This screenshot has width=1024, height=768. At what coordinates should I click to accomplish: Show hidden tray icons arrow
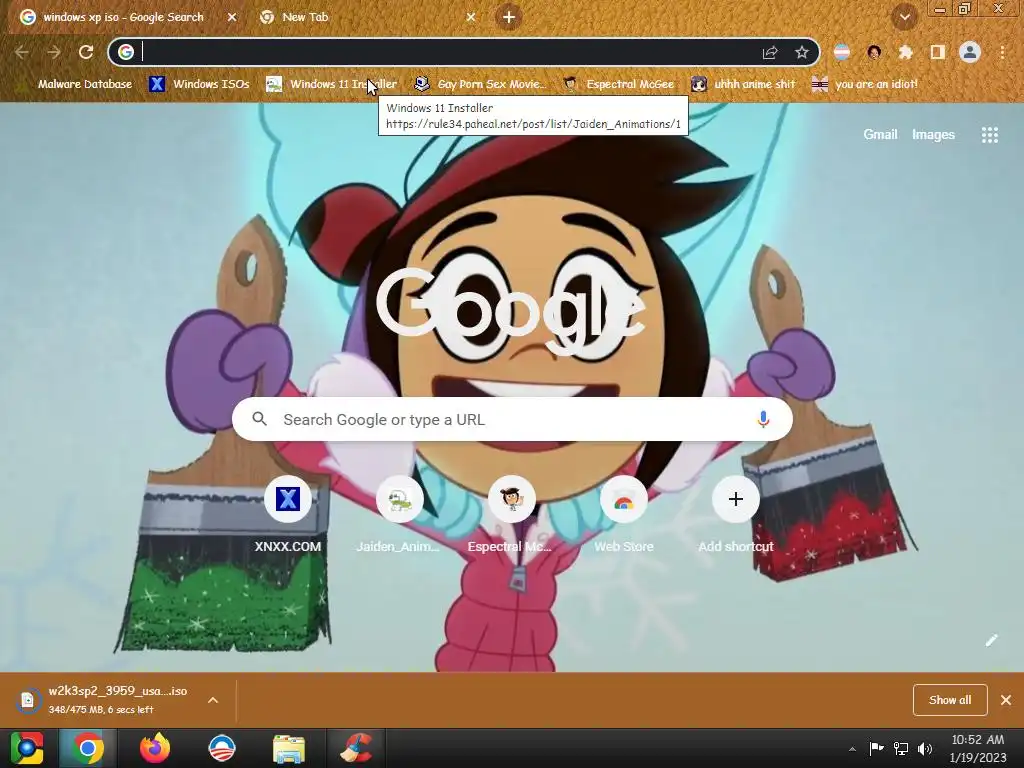(x=852, y=749)
